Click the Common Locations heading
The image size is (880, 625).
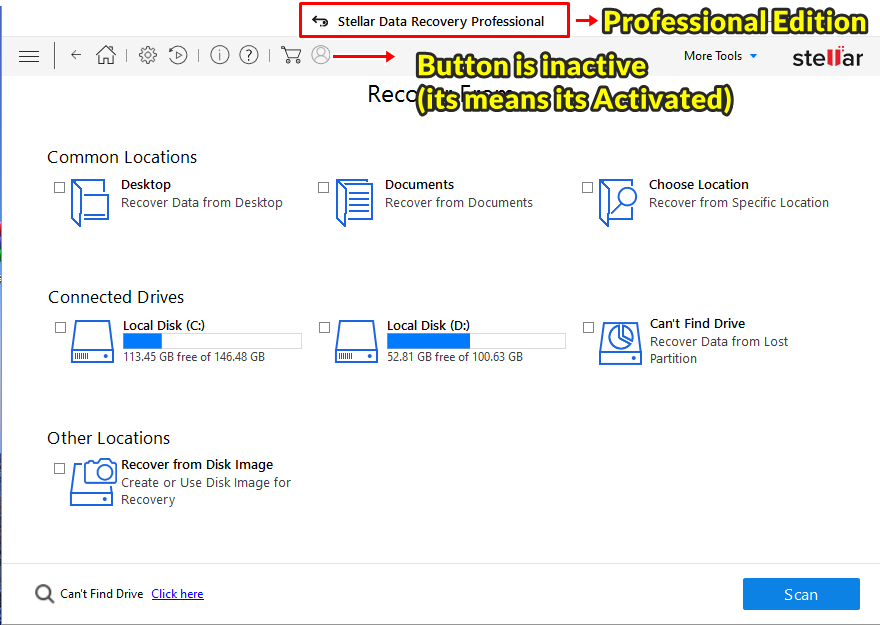pos(122,157)
